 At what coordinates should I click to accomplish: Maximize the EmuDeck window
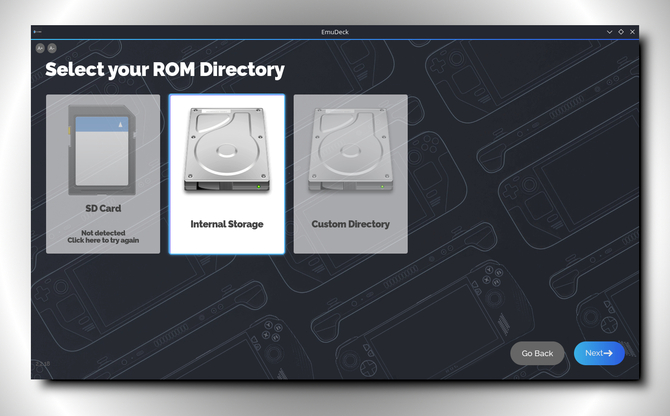pos(621,32)
